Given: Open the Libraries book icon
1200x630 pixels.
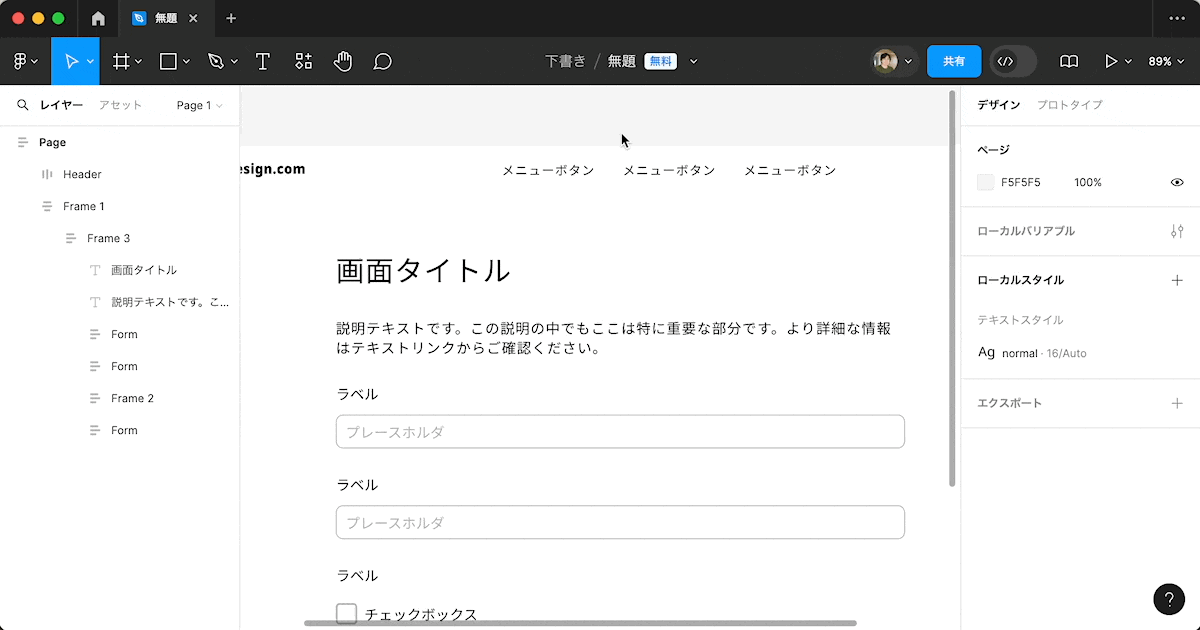Looking at the screenshot, I should click(x=1068, y=61).
